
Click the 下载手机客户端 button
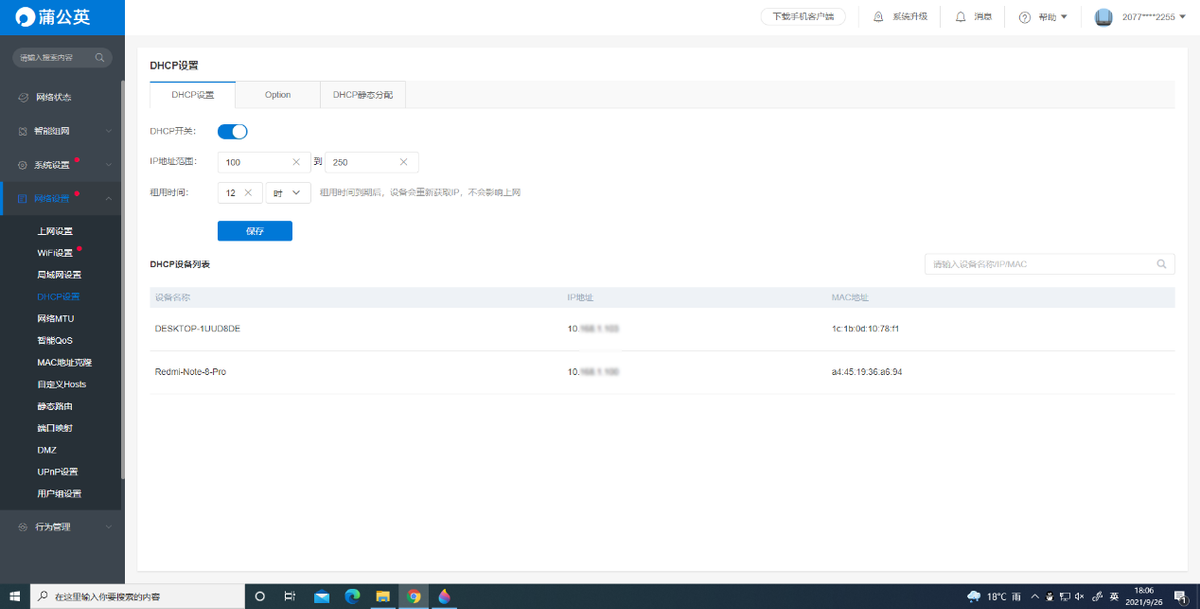(x=803, y=17)
